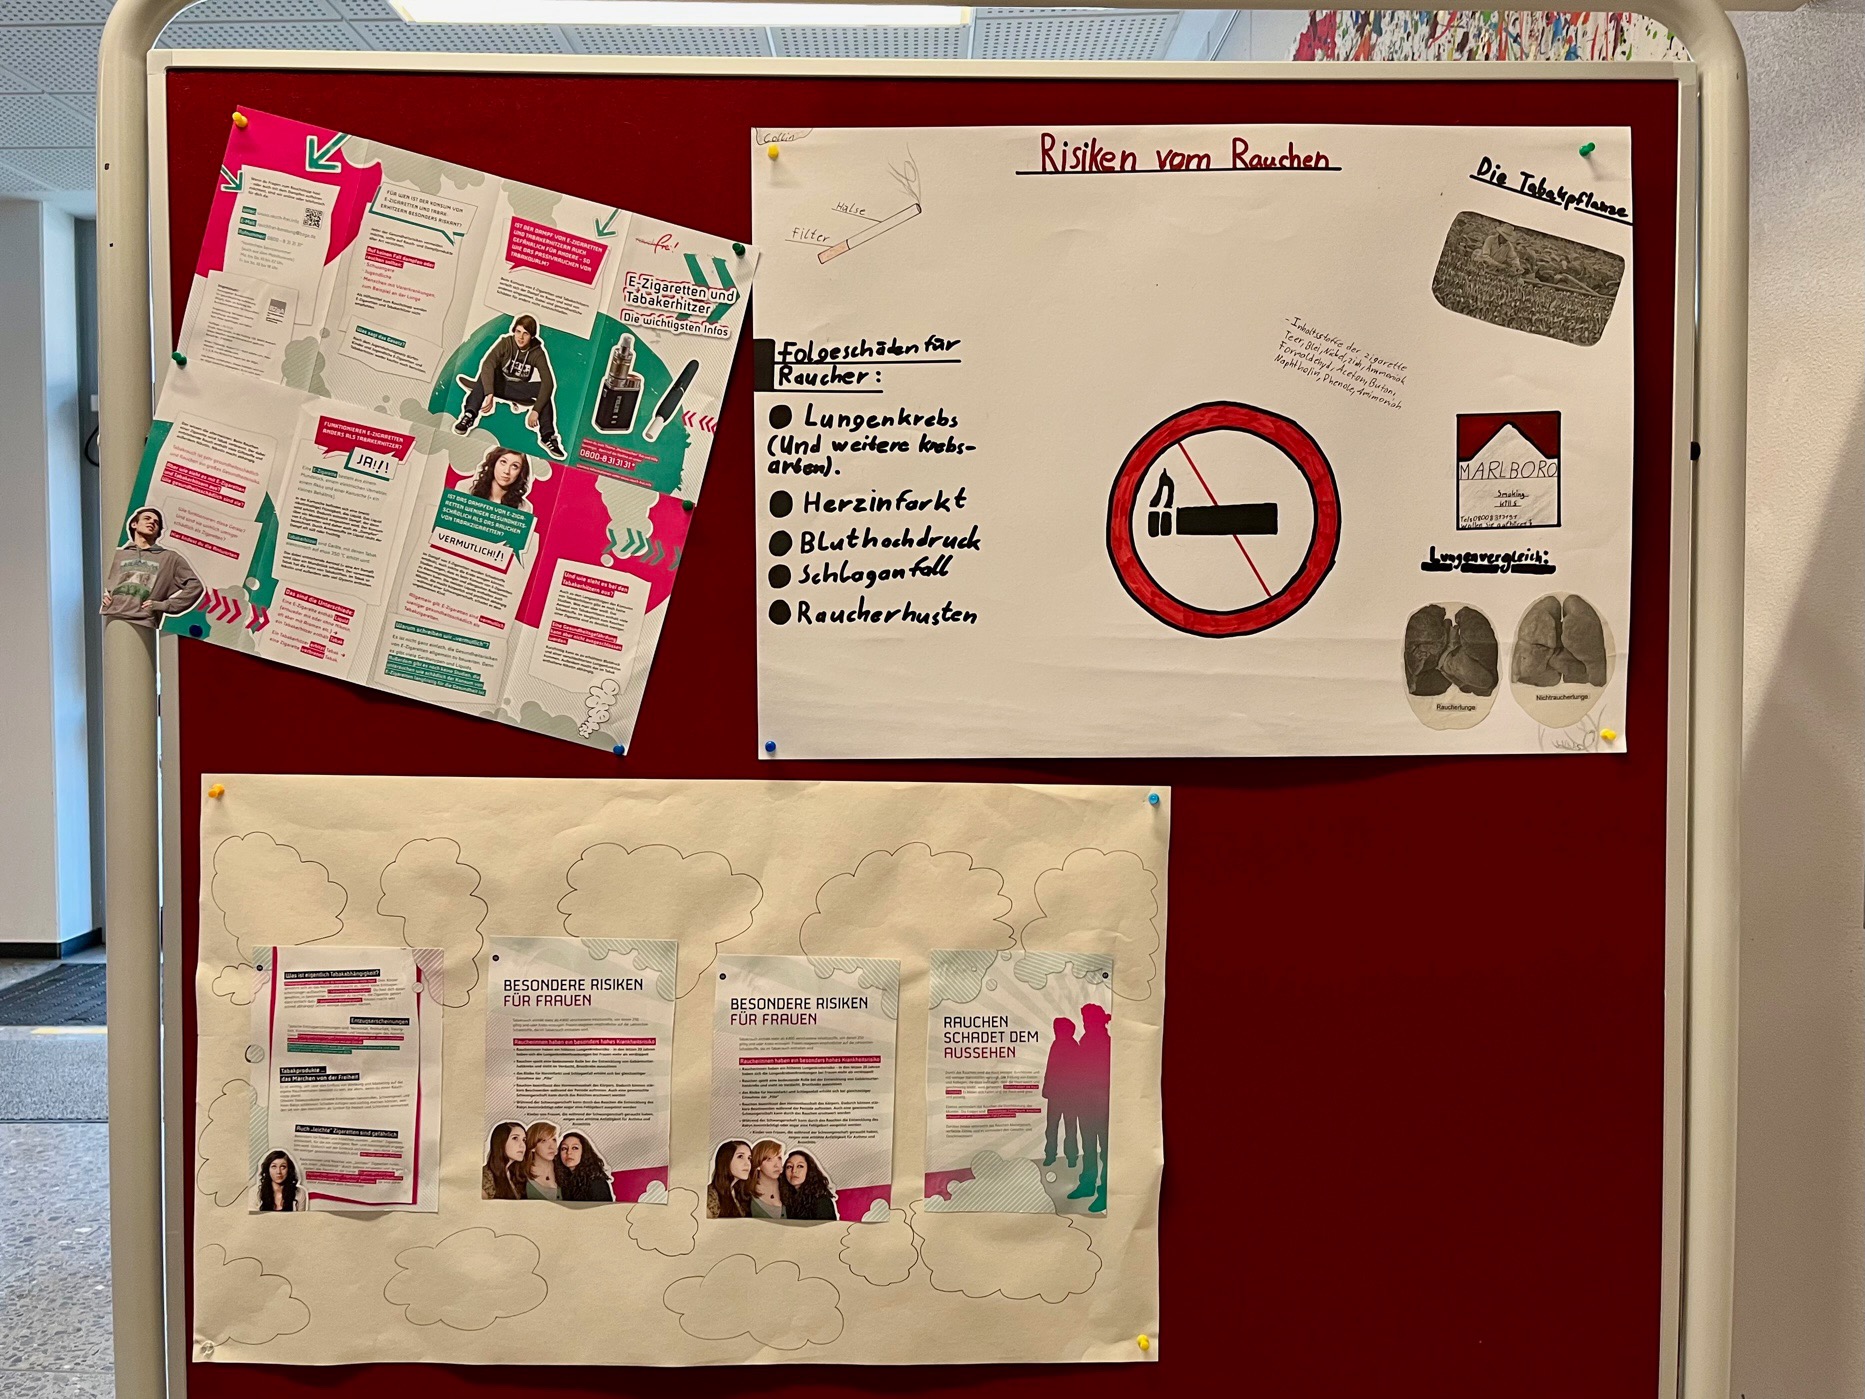
Task: Click the tobacco plant field photo
Action: [1526, 277]
